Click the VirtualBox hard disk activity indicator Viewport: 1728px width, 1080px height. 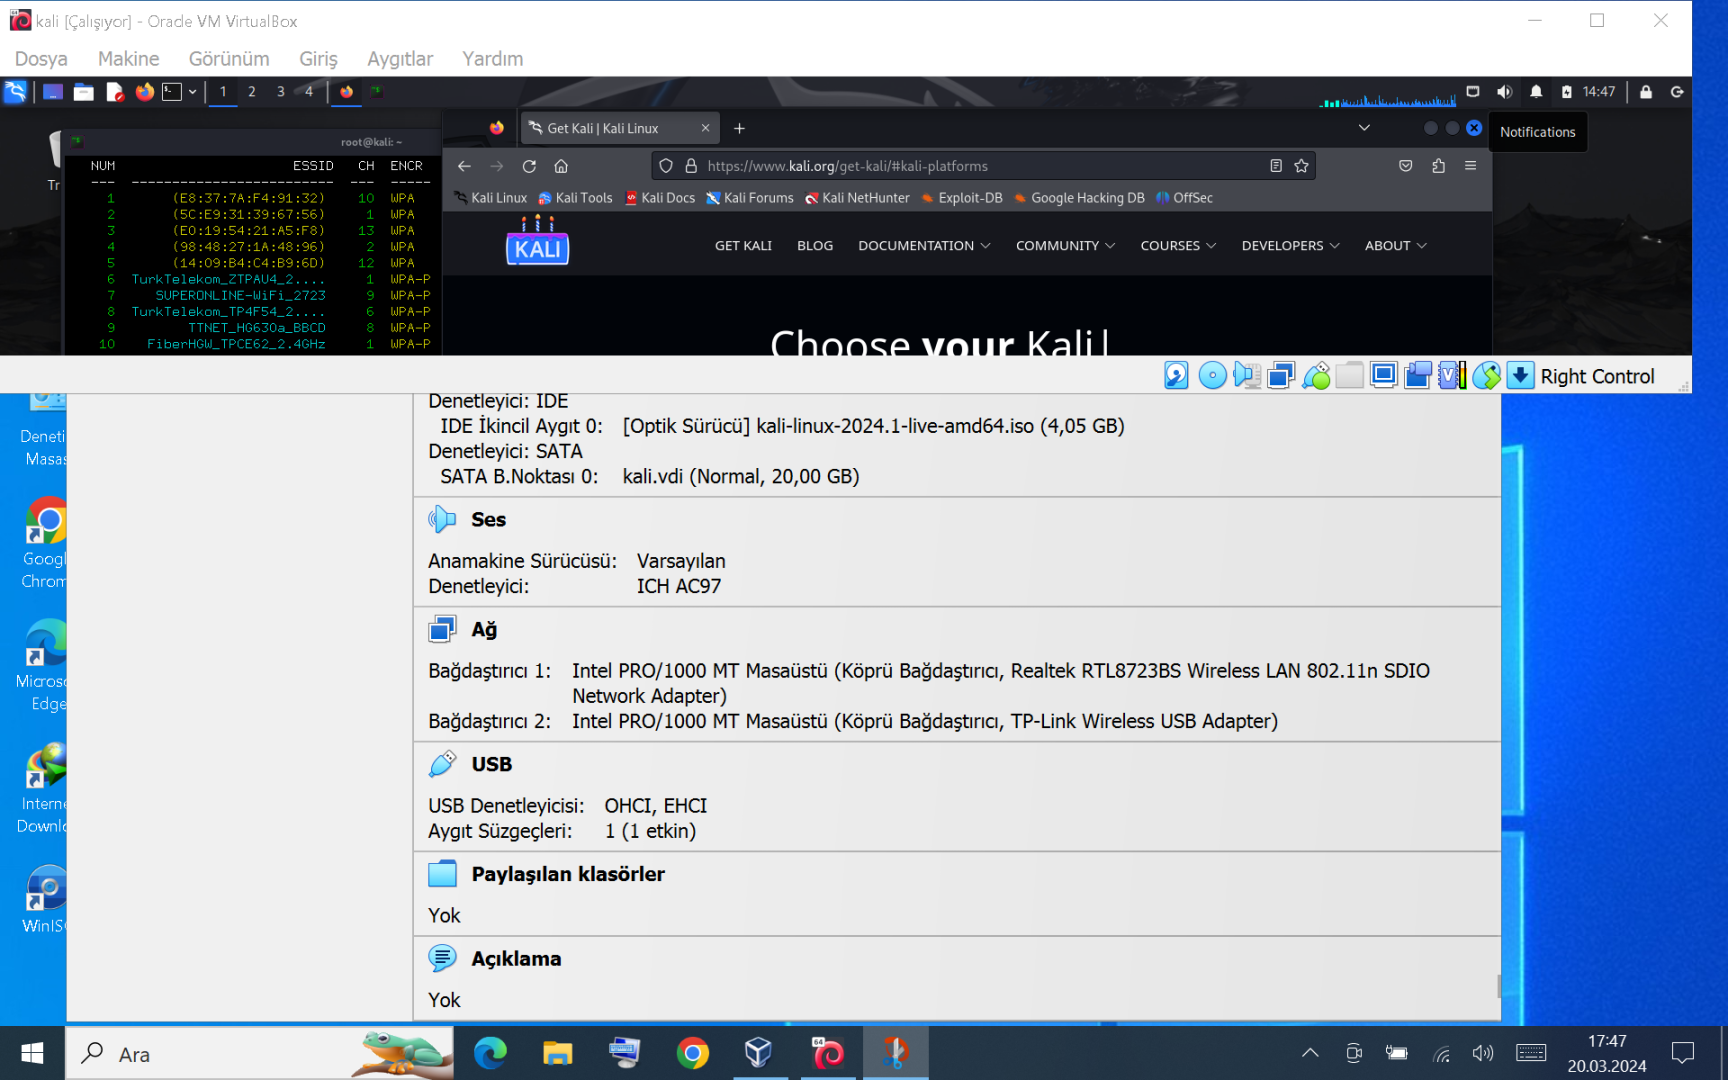pos(1177,376)
